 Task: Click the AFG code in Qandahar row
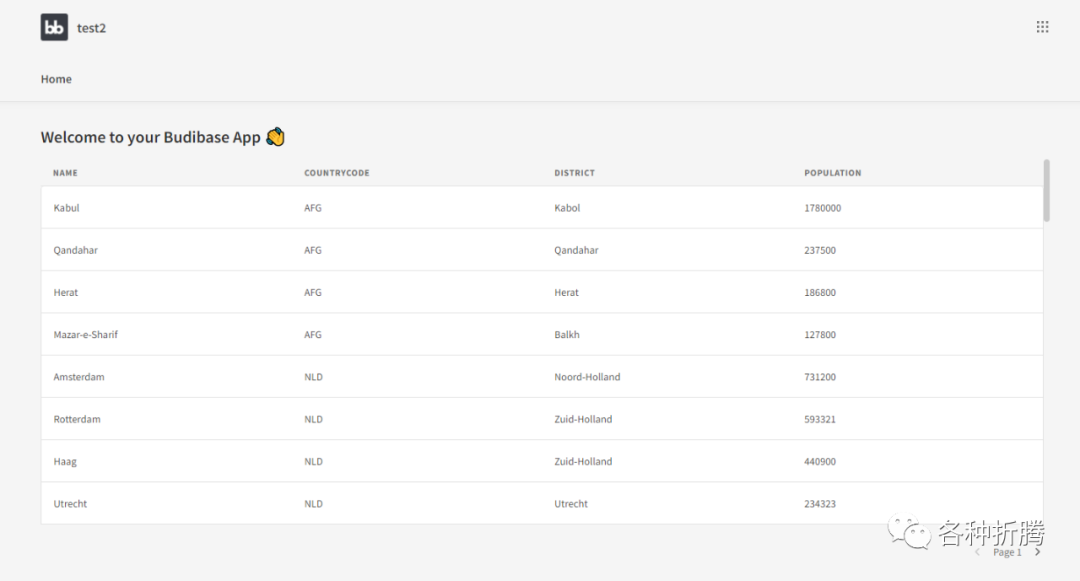pyautogui.click(x=313, y=251)
